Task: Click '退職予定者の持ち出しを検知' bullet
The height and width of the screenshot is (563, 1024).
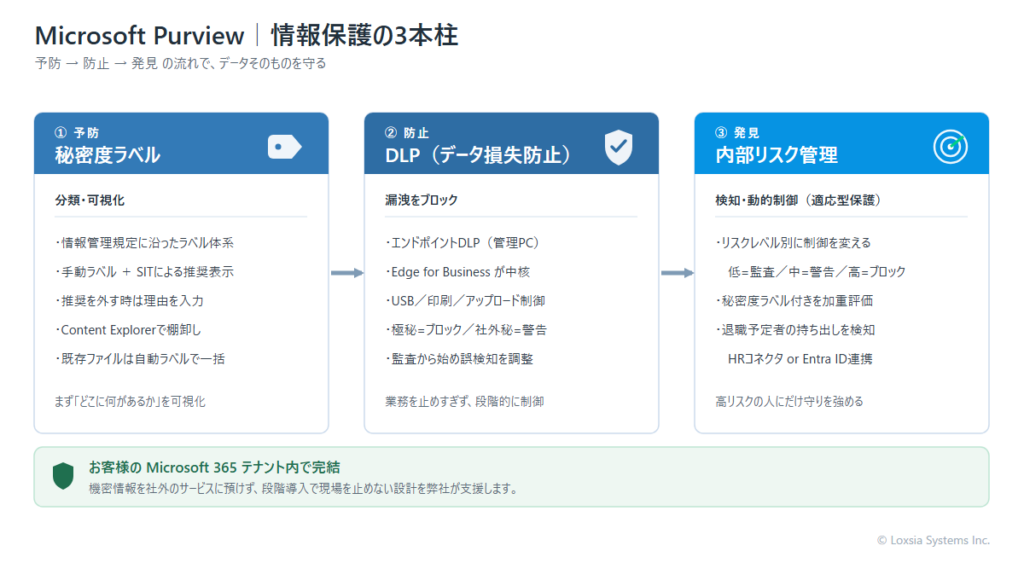Action: (795, 330)
